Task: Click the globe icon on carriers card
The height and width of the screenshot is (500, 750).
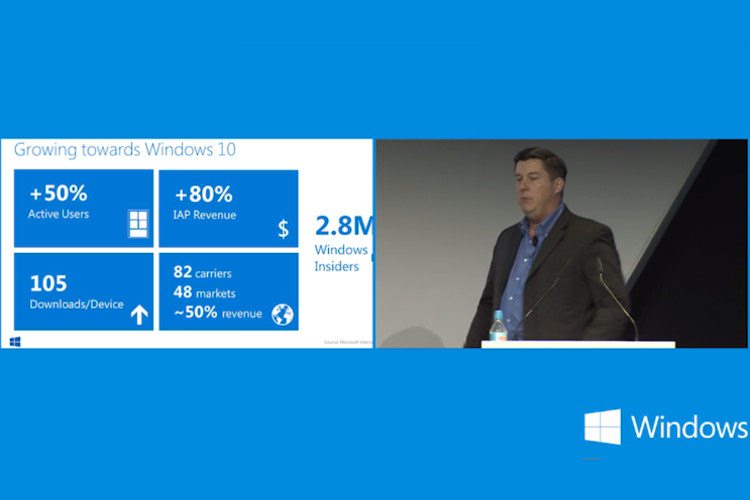Action: (282, 314)
